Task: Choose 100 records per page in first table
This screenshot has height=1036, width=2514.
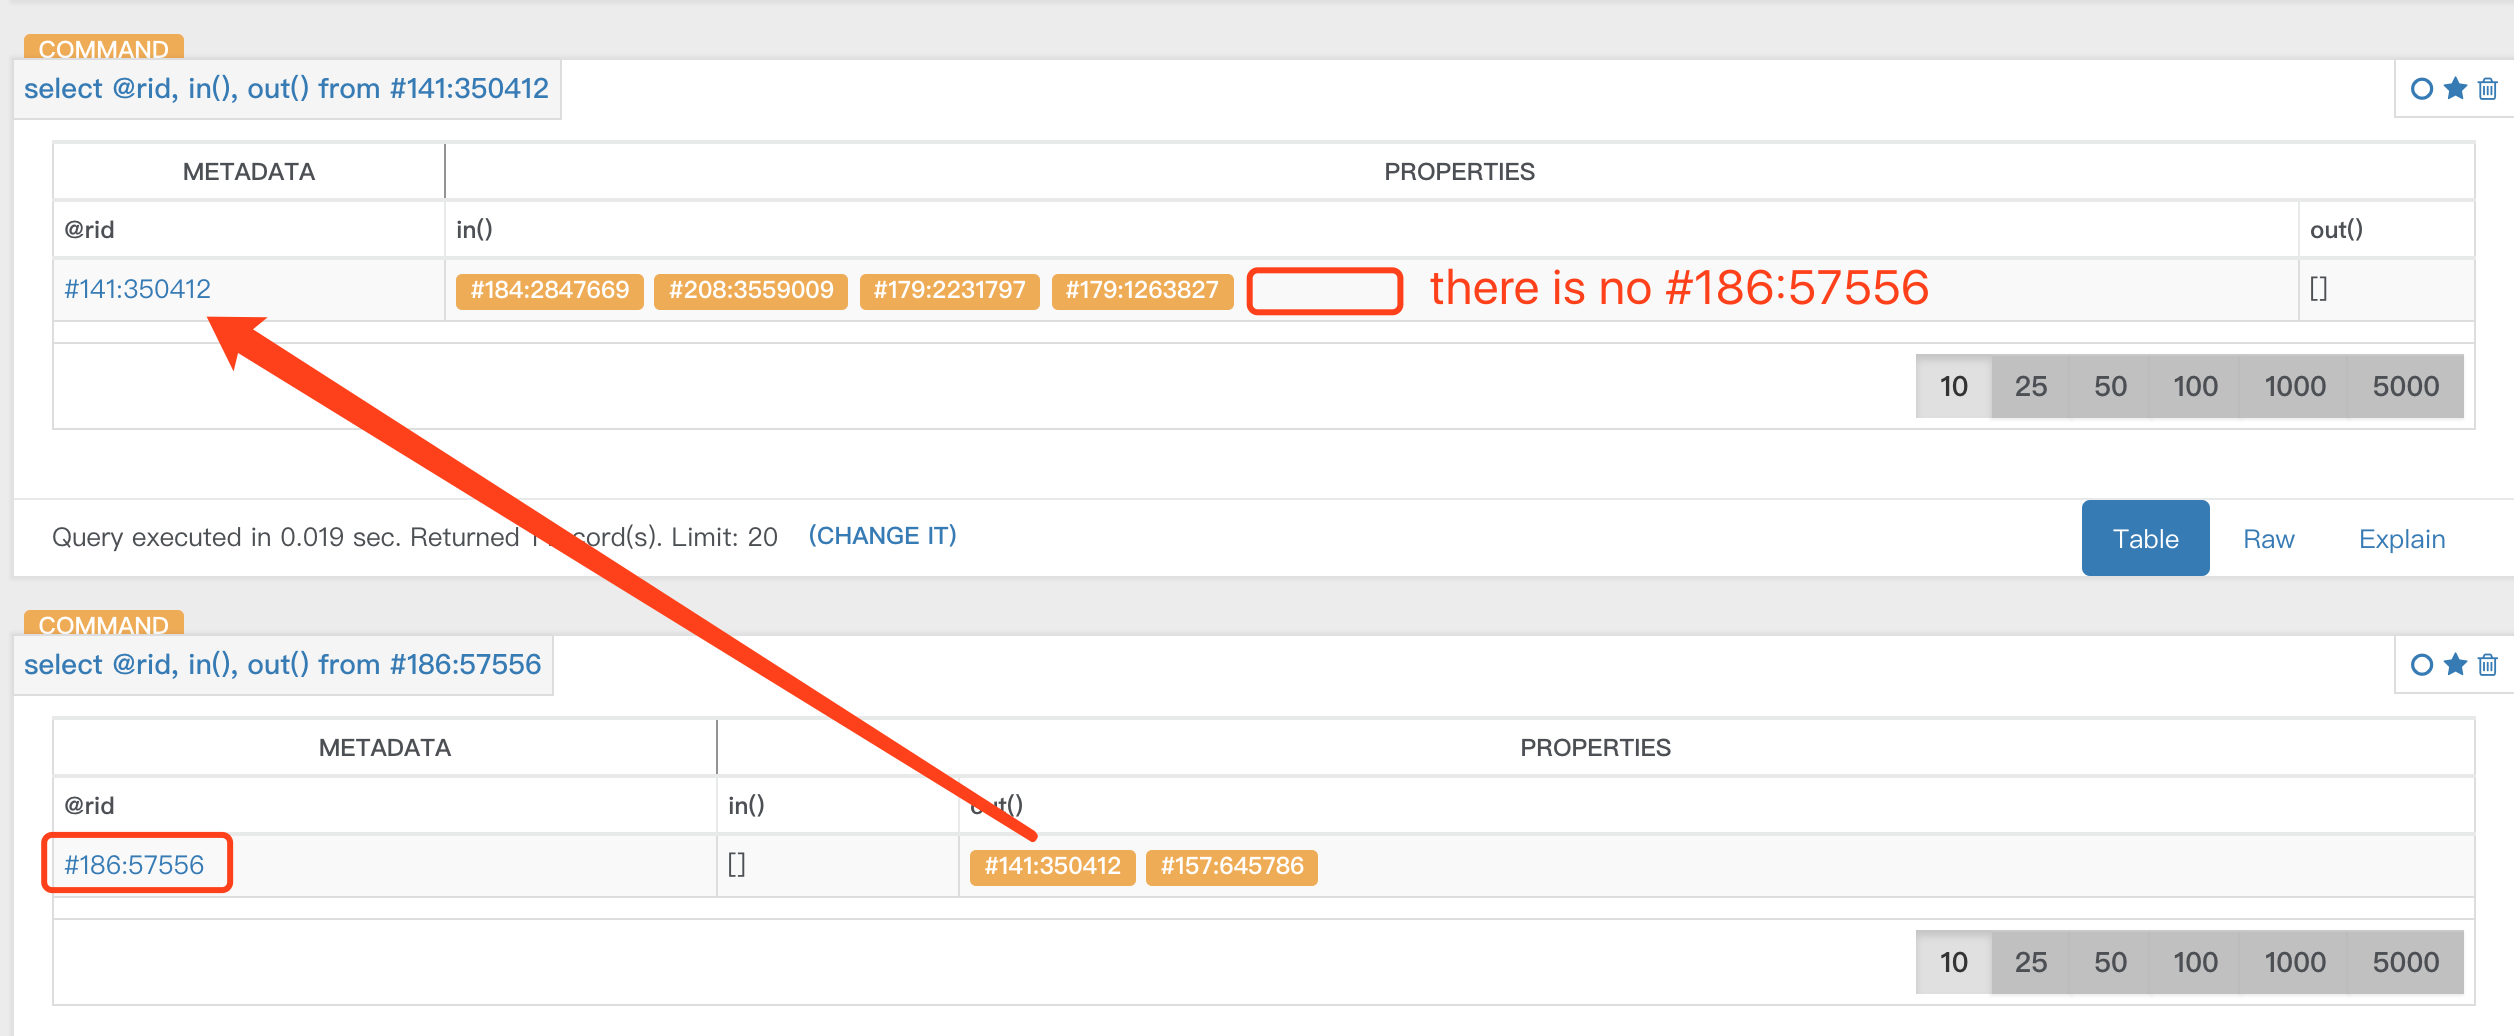Action: [x=2195, y=386]
